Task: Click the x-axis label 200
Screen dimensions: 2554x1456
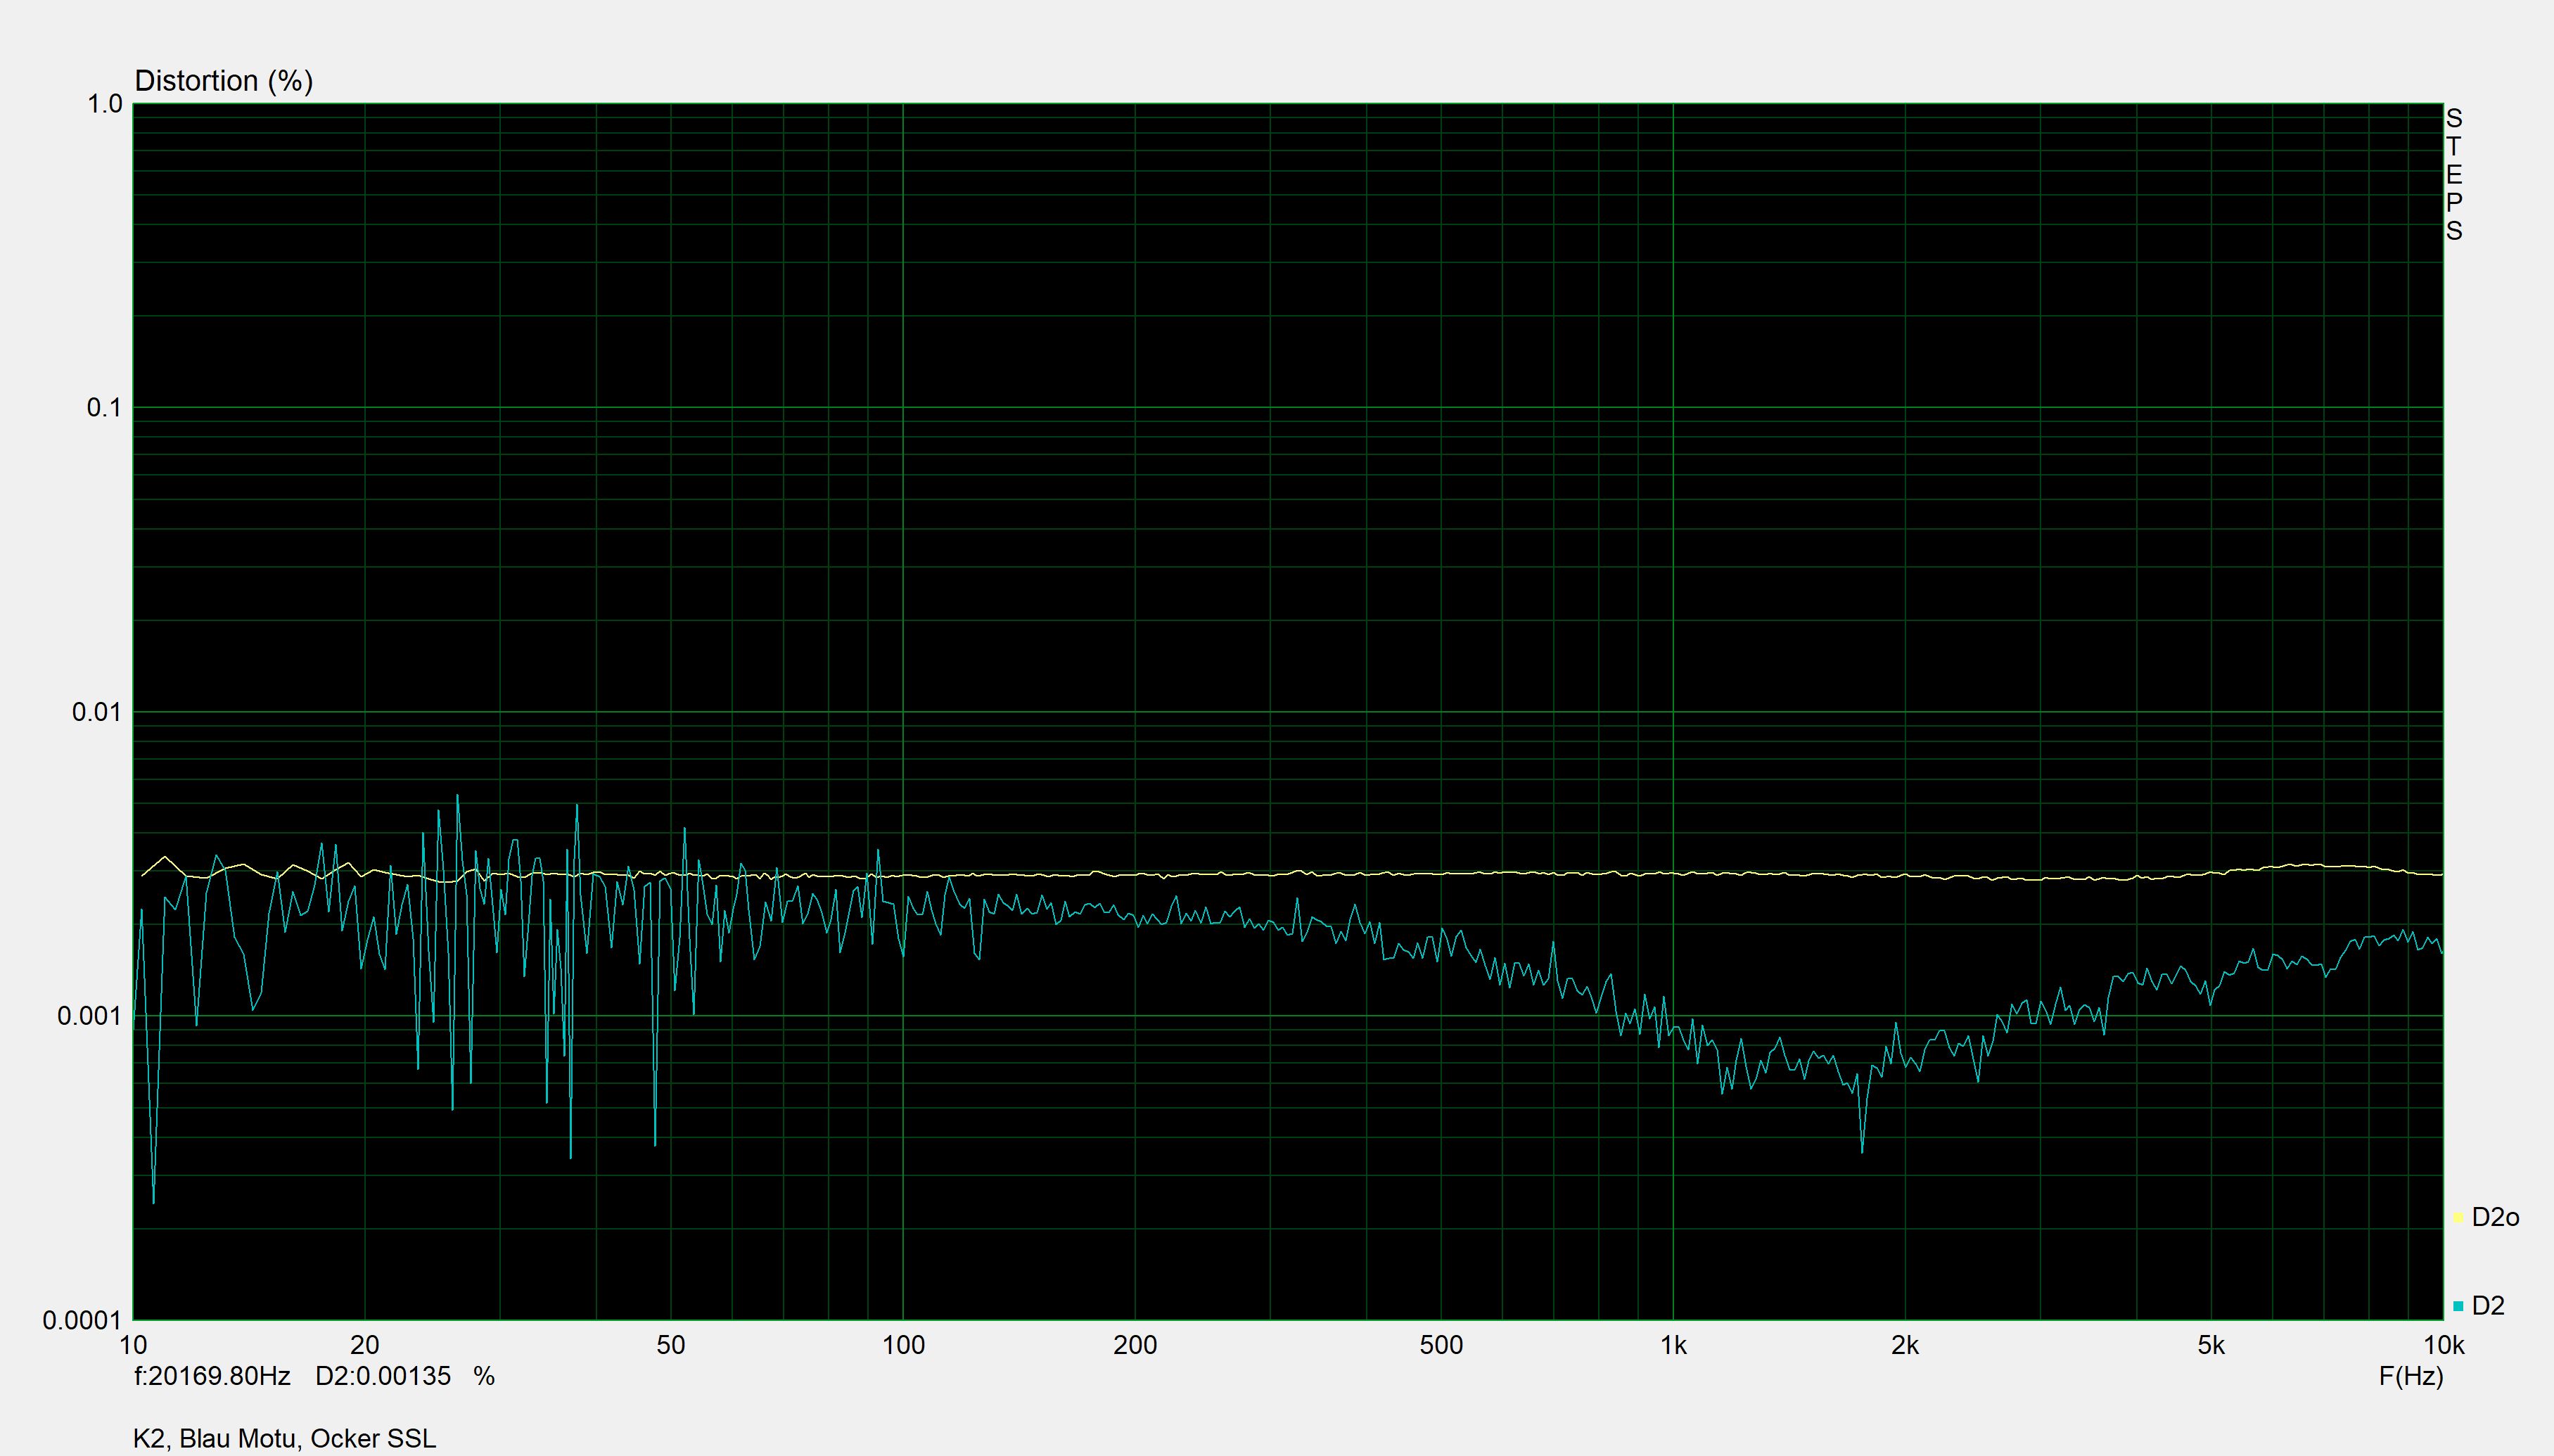Action: coord(1135,1345)
